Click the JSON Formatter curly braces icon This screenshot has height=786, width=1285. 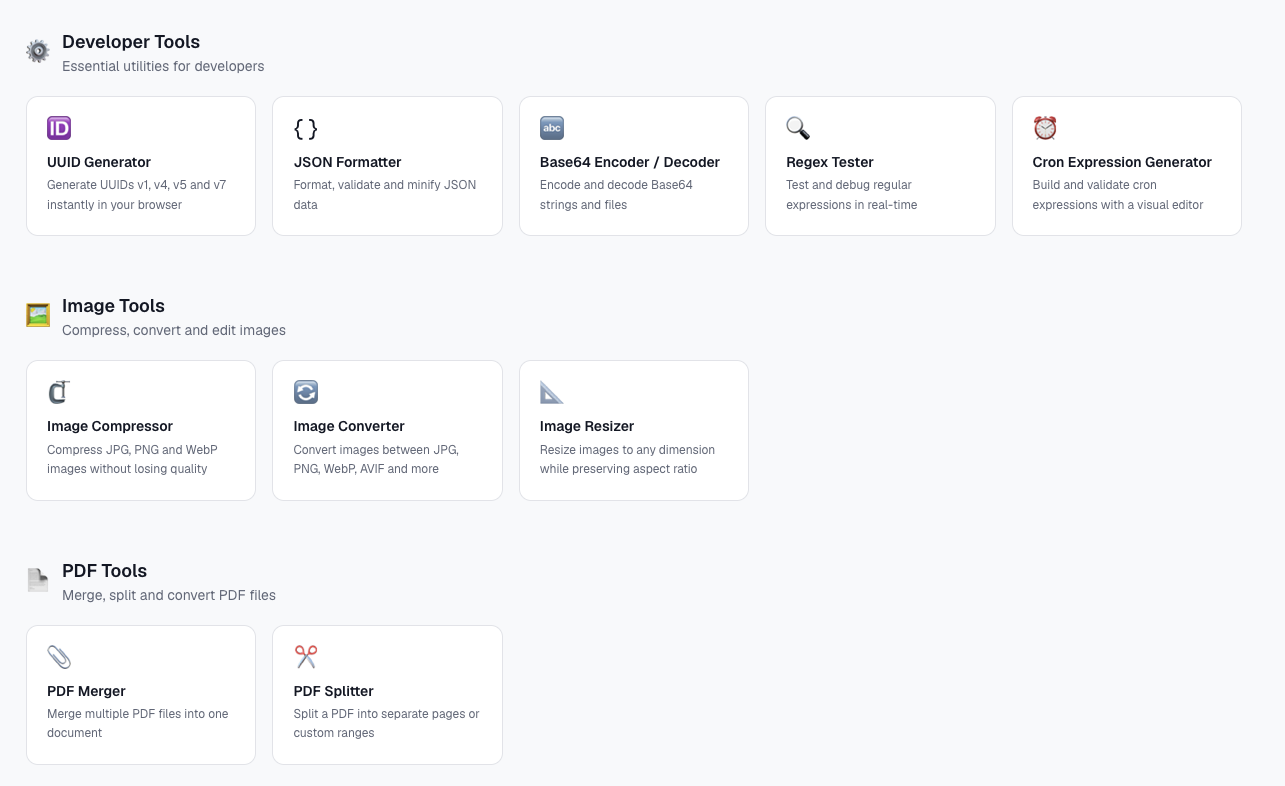tap(306, 128)
